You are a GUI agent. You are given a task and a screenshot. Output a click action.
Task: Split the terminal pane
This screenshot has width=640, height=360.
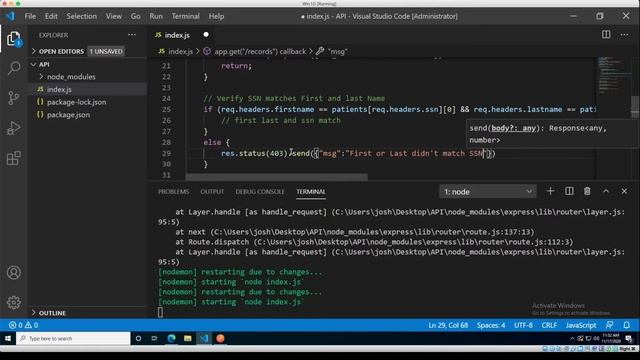click(569, 191)
